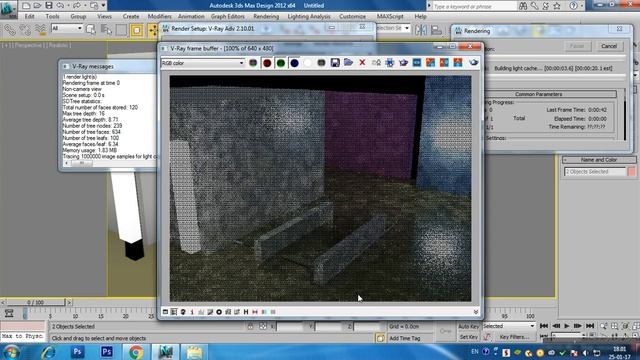Click Align tool icon in main toolbar
This screenshot has height=360, width=640.
pyautogui.click(x=436, y=30)
